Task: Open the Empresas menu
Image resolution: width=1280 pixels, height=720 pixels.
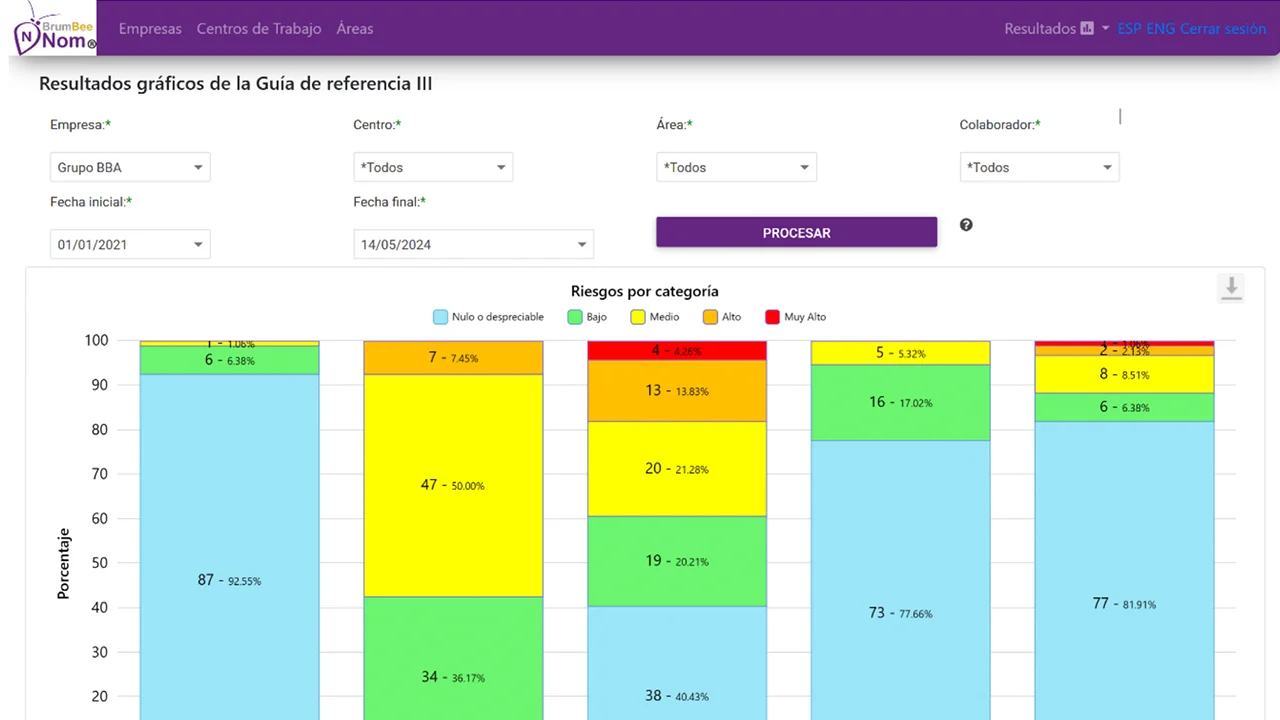Action: [x=150, y=29]
